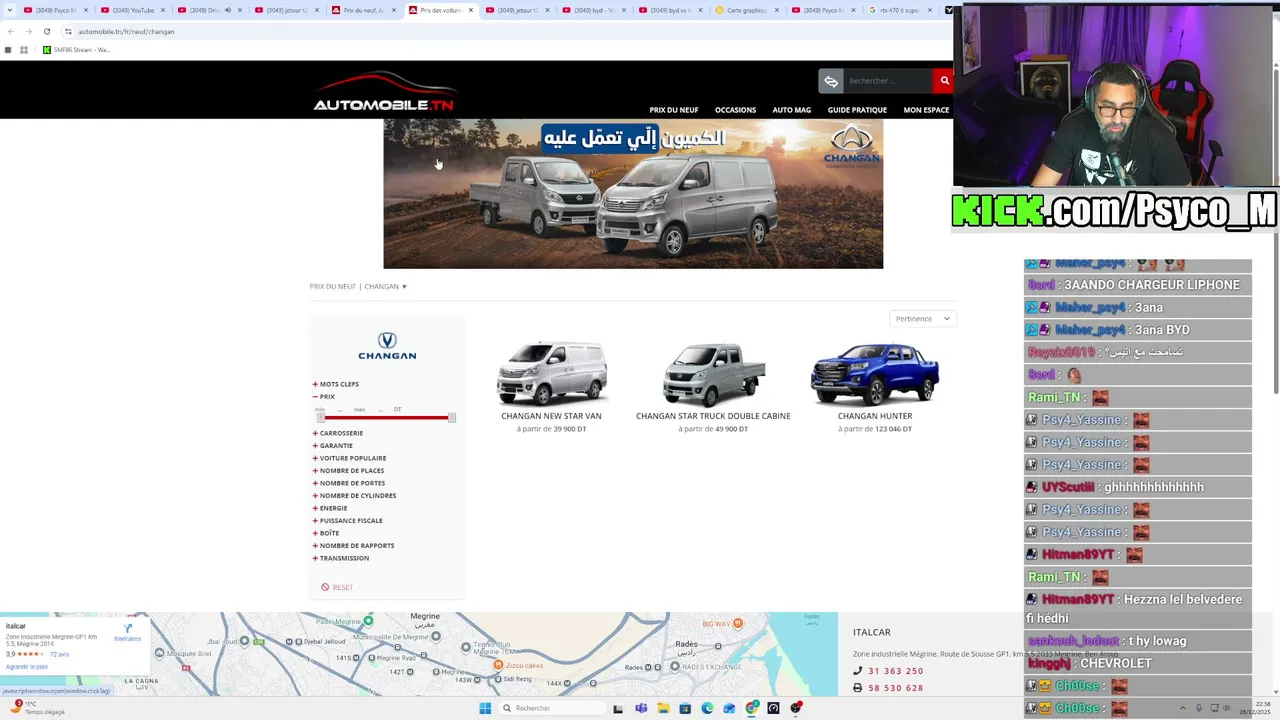Expand the PUISSANCE FISCALE filter

[348, 521]
